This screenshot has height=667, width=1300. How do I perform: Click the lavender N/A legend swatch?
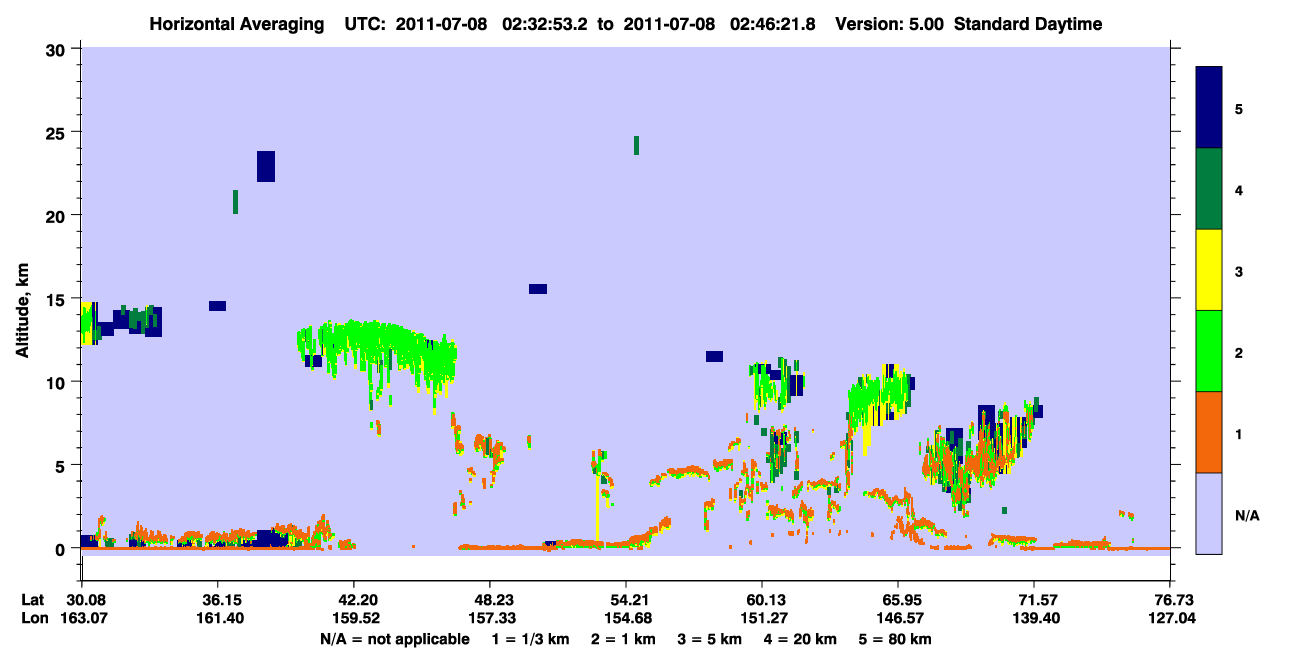coord(1209,513)
